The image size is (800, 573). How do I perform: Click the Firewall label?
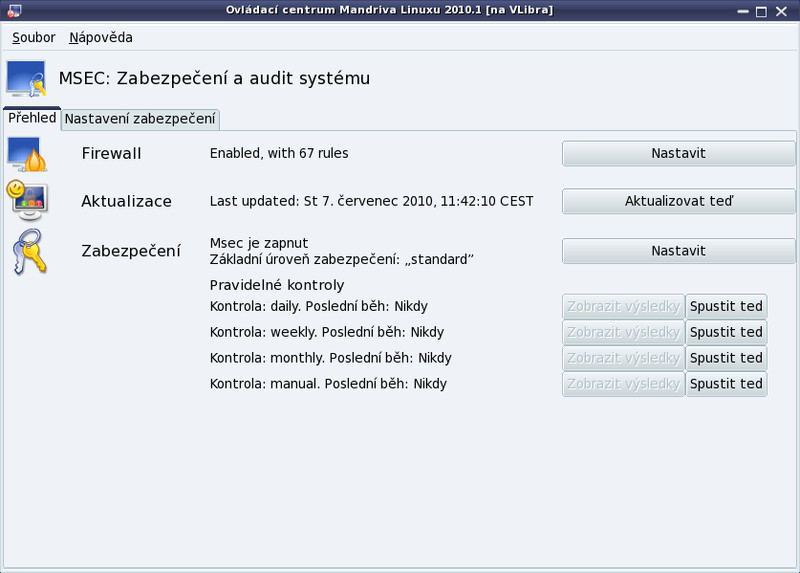111,154
